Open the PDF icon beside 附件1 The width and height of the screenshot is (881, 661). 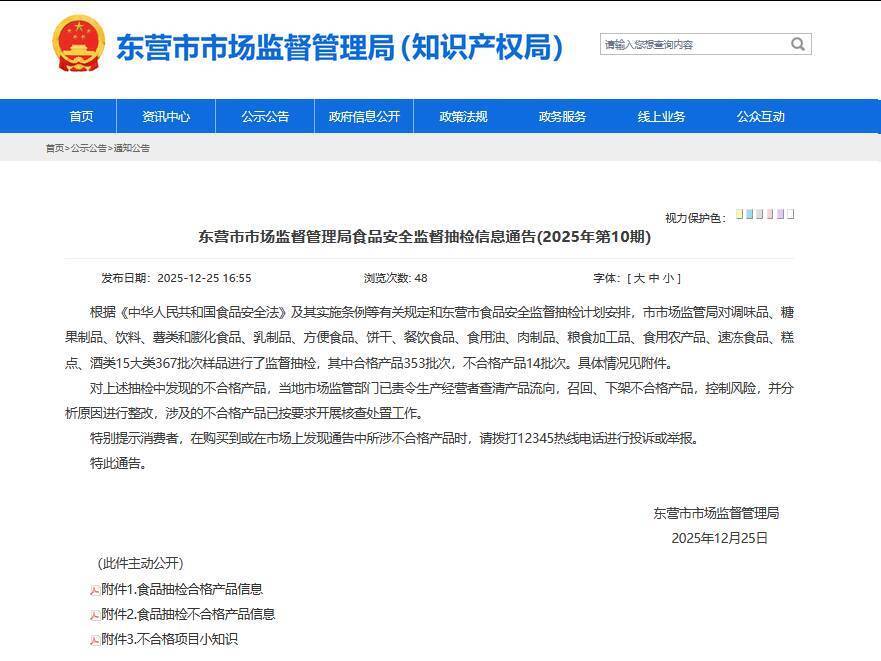tap(94, 589)
